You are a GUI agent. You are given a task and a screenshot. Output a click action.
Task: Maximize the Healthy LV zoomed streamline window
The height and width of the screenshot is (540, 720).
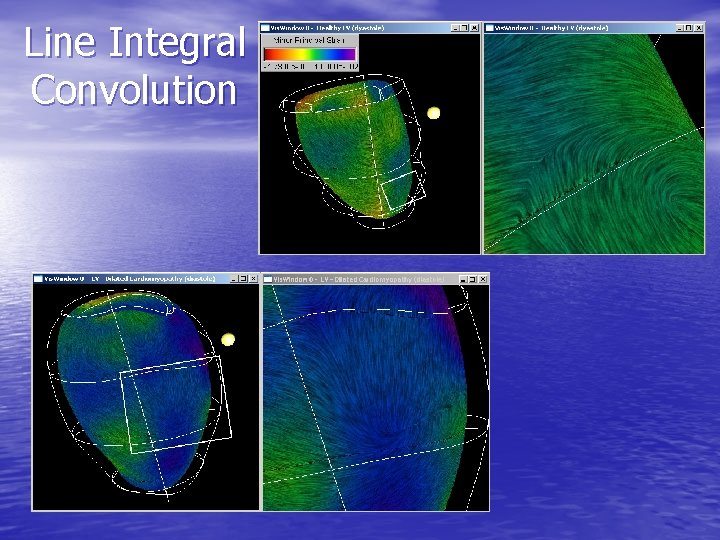click(x=688, y=28)
